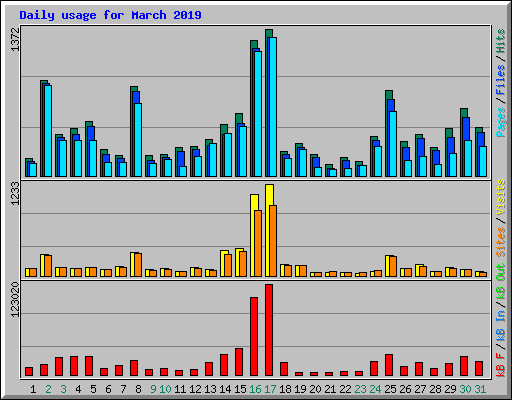Image resolution: width=512 pixels, height=400 pixels.
Task: Click day 25 on the x-axis
Action: click(390, 389)
